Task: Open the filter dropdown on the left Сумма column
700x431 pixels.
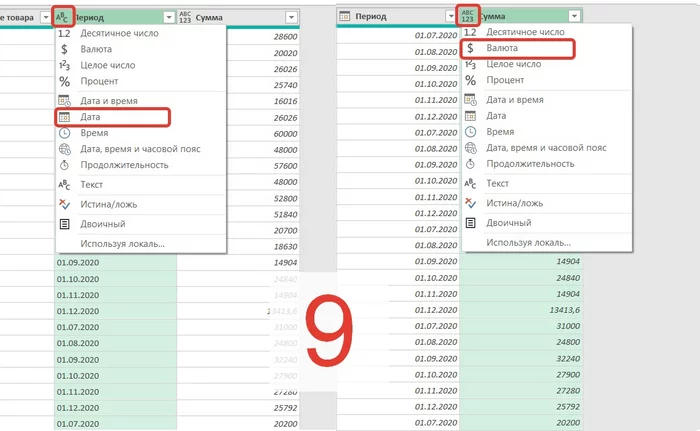Action: (x=291, y=17)
